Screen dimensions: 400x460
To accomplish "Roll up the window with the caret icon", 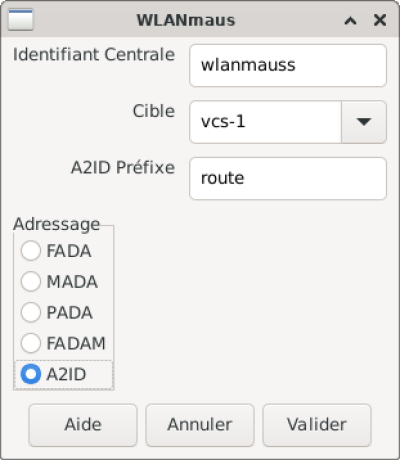I will [350, 21].
